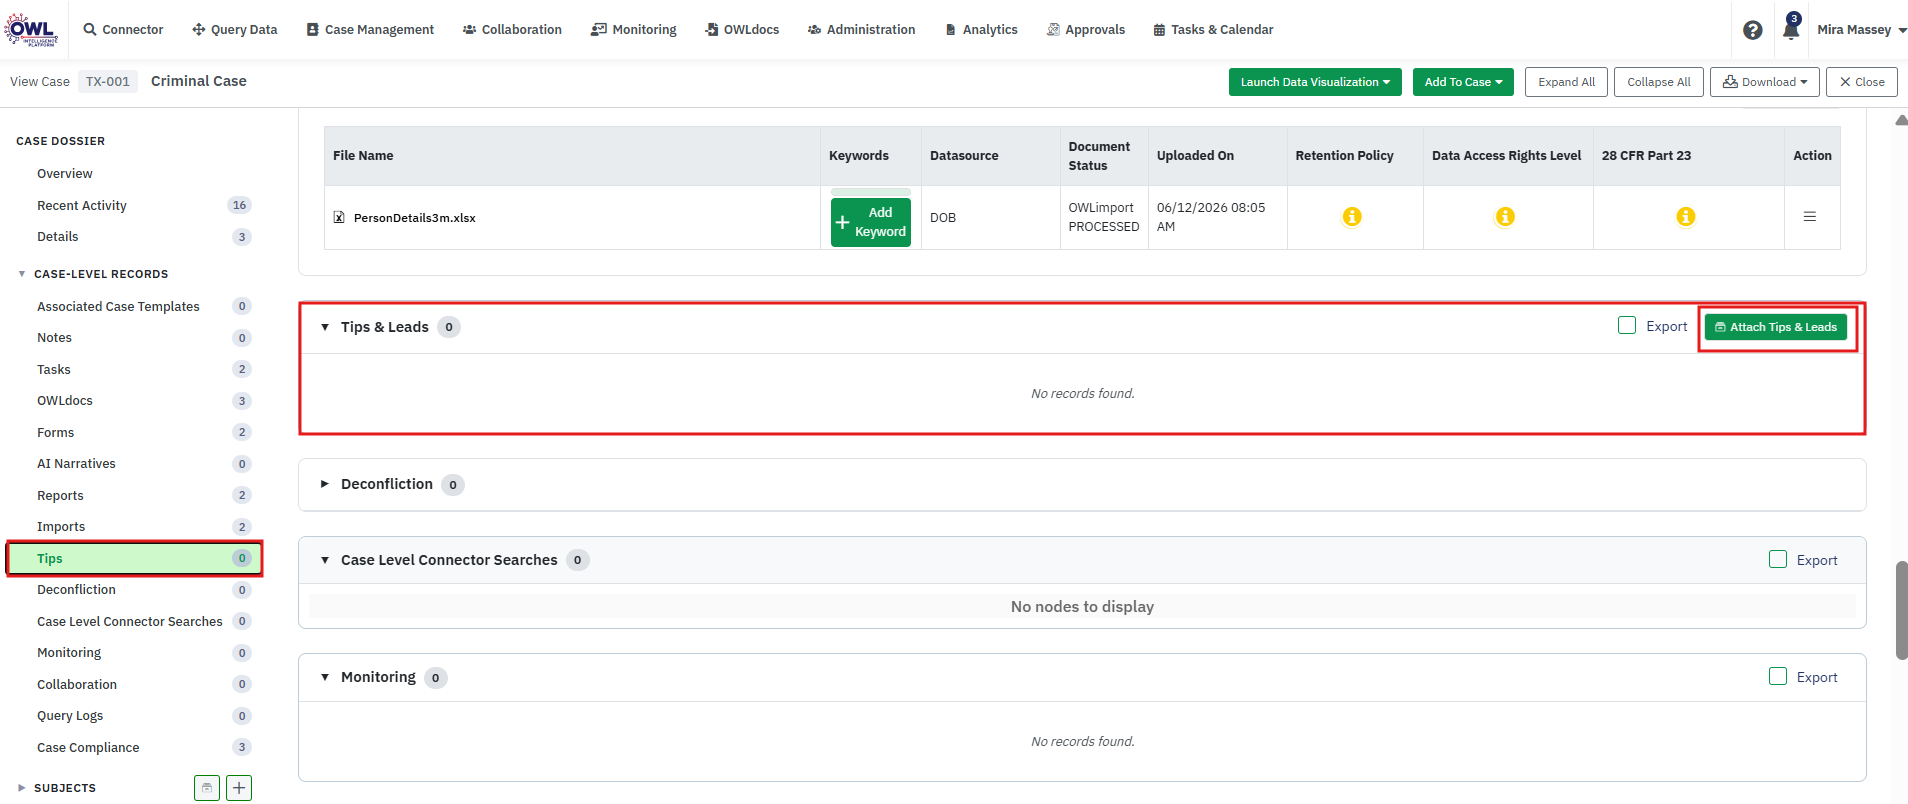Collapse the Tips & Leads section
The height and width of the screenshot is (804, 1908).
point(325,327)
